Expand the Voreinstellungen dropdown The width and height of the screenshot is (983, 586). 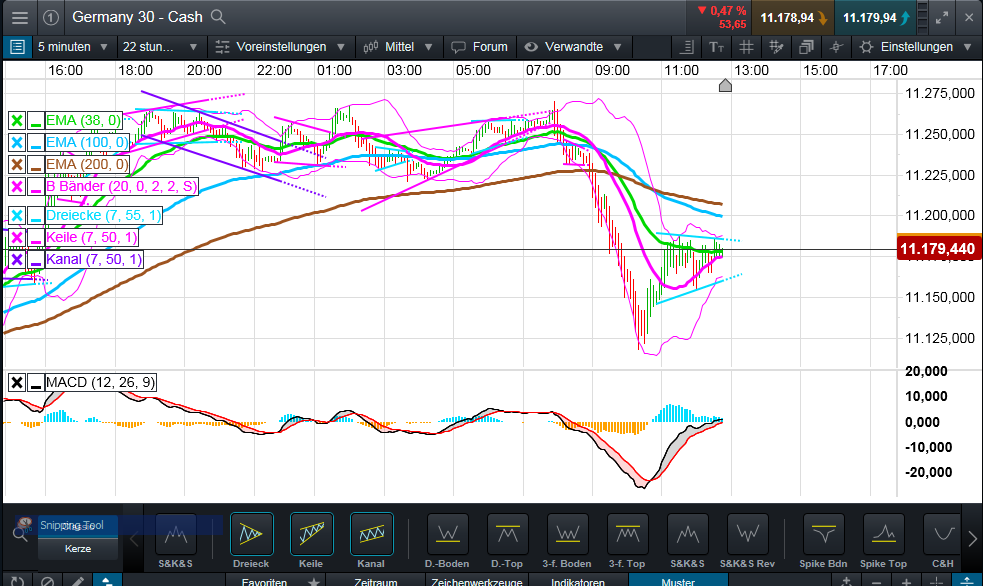coord(283,46)
